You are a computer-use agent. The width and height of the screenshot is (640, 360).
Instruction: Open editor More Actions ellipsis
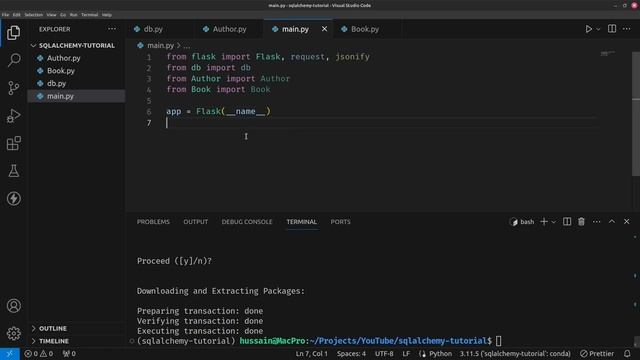pos(627,29)
